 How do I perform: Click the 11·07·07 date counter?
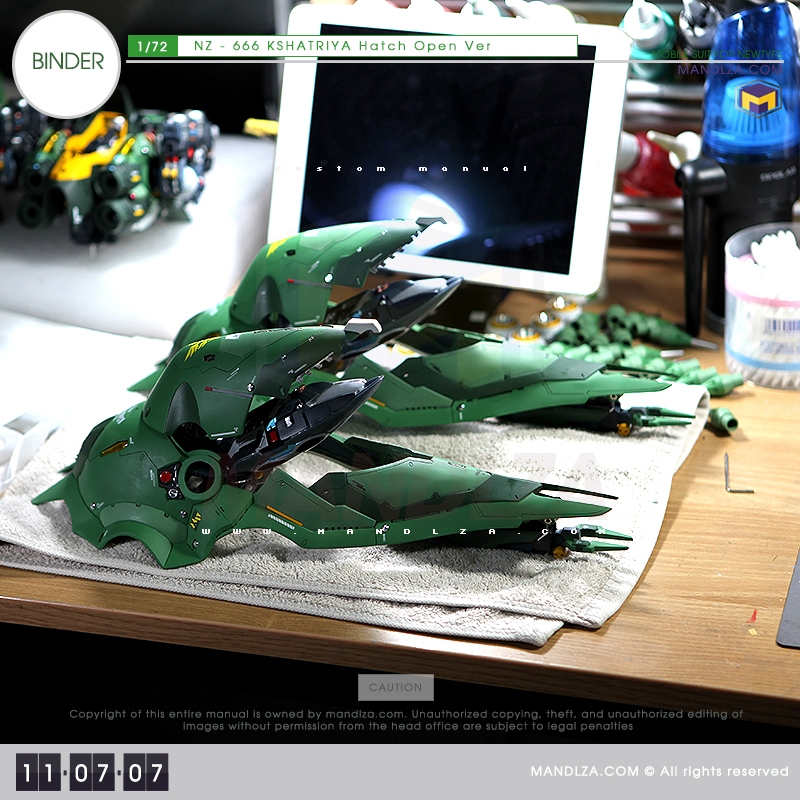[92, 772]
